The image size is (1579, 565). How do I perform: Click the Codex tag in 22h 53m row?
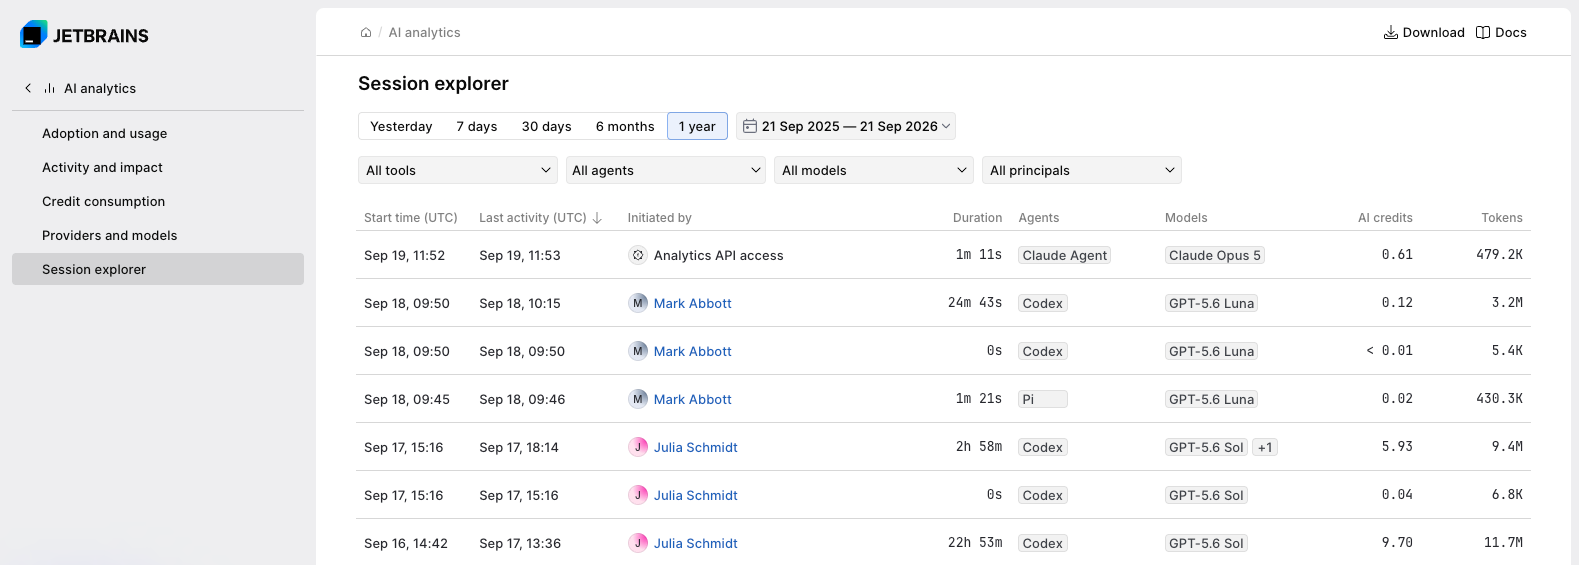click(1042, 543)
